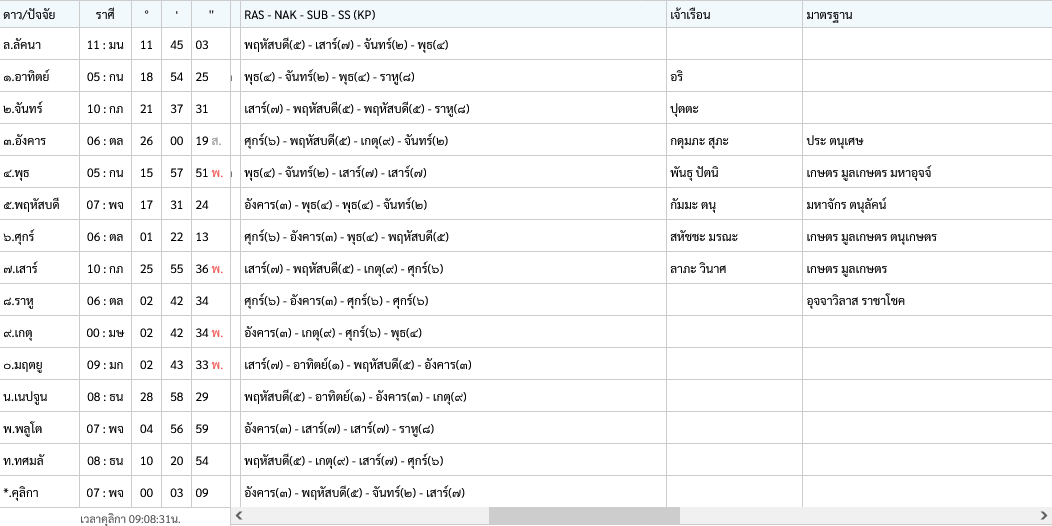Image resolution: width=1052 pixels, height=526 pixels.
Task: Click the ๐.มฤตยู KP cell starting เสาร์(๗) - อาทิตย์(๑)
Action: pyautogui.click(x=454, y=365)
